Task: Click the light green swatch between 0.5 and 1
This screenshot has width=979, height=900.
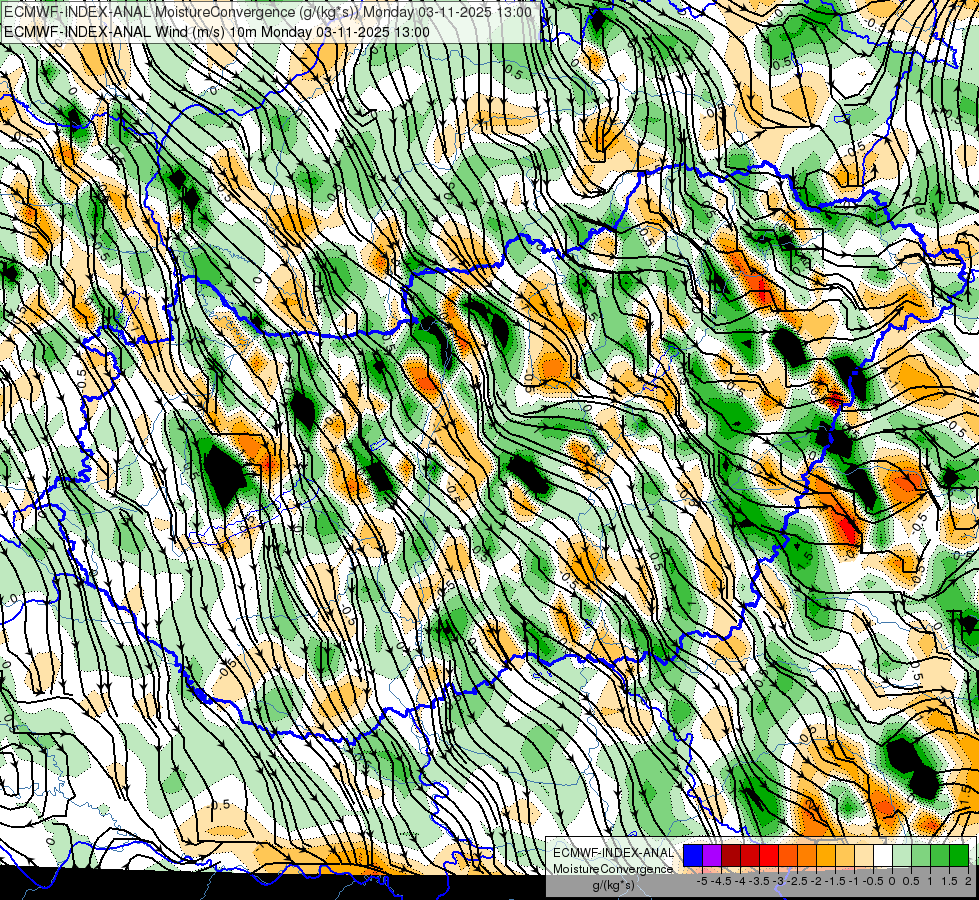Action: tap(921, 856)
